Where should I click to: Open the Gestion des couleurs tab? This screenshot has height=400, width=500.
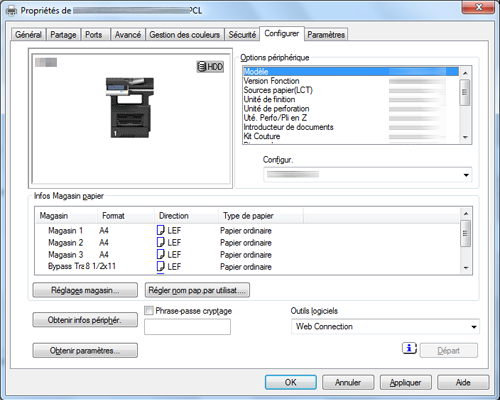pos(184,35)
